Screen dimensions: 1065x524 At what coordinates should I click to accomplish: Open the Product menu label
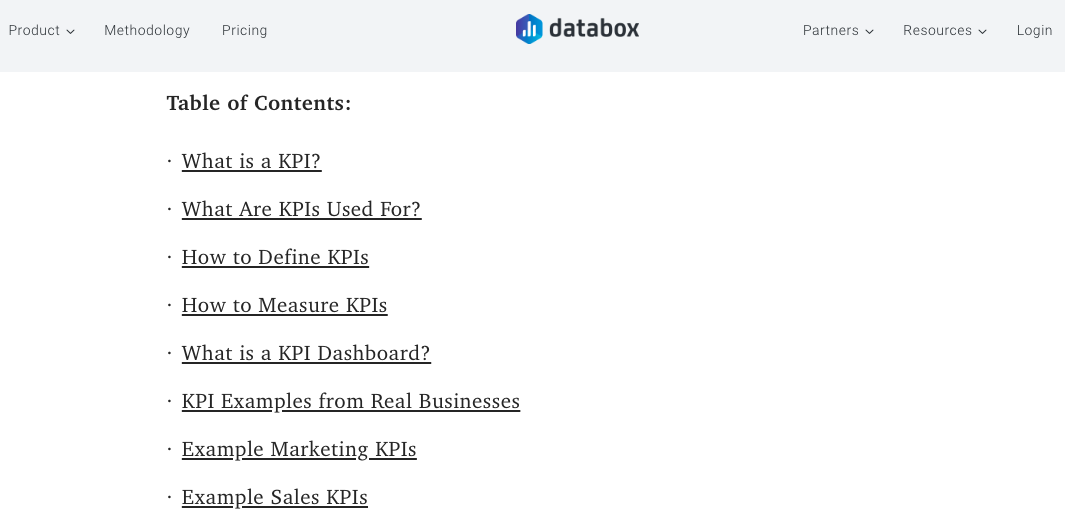click(x=34, y=31)
